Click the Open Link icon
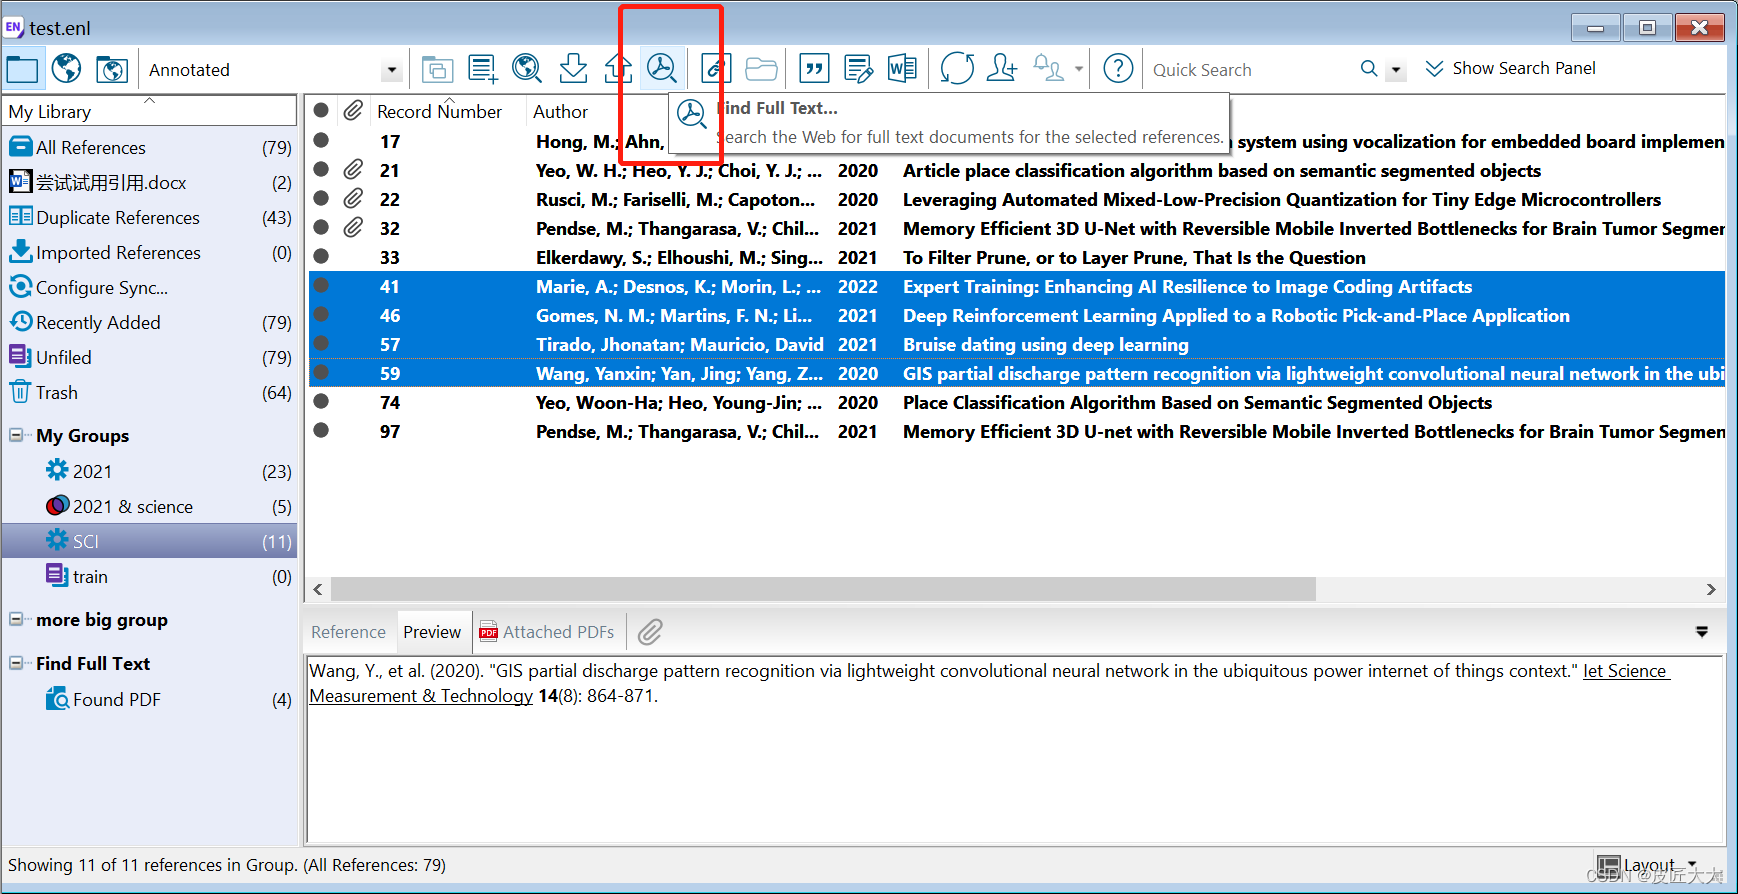The height and width of the screenshot is (894, 1738). point(715,69)
